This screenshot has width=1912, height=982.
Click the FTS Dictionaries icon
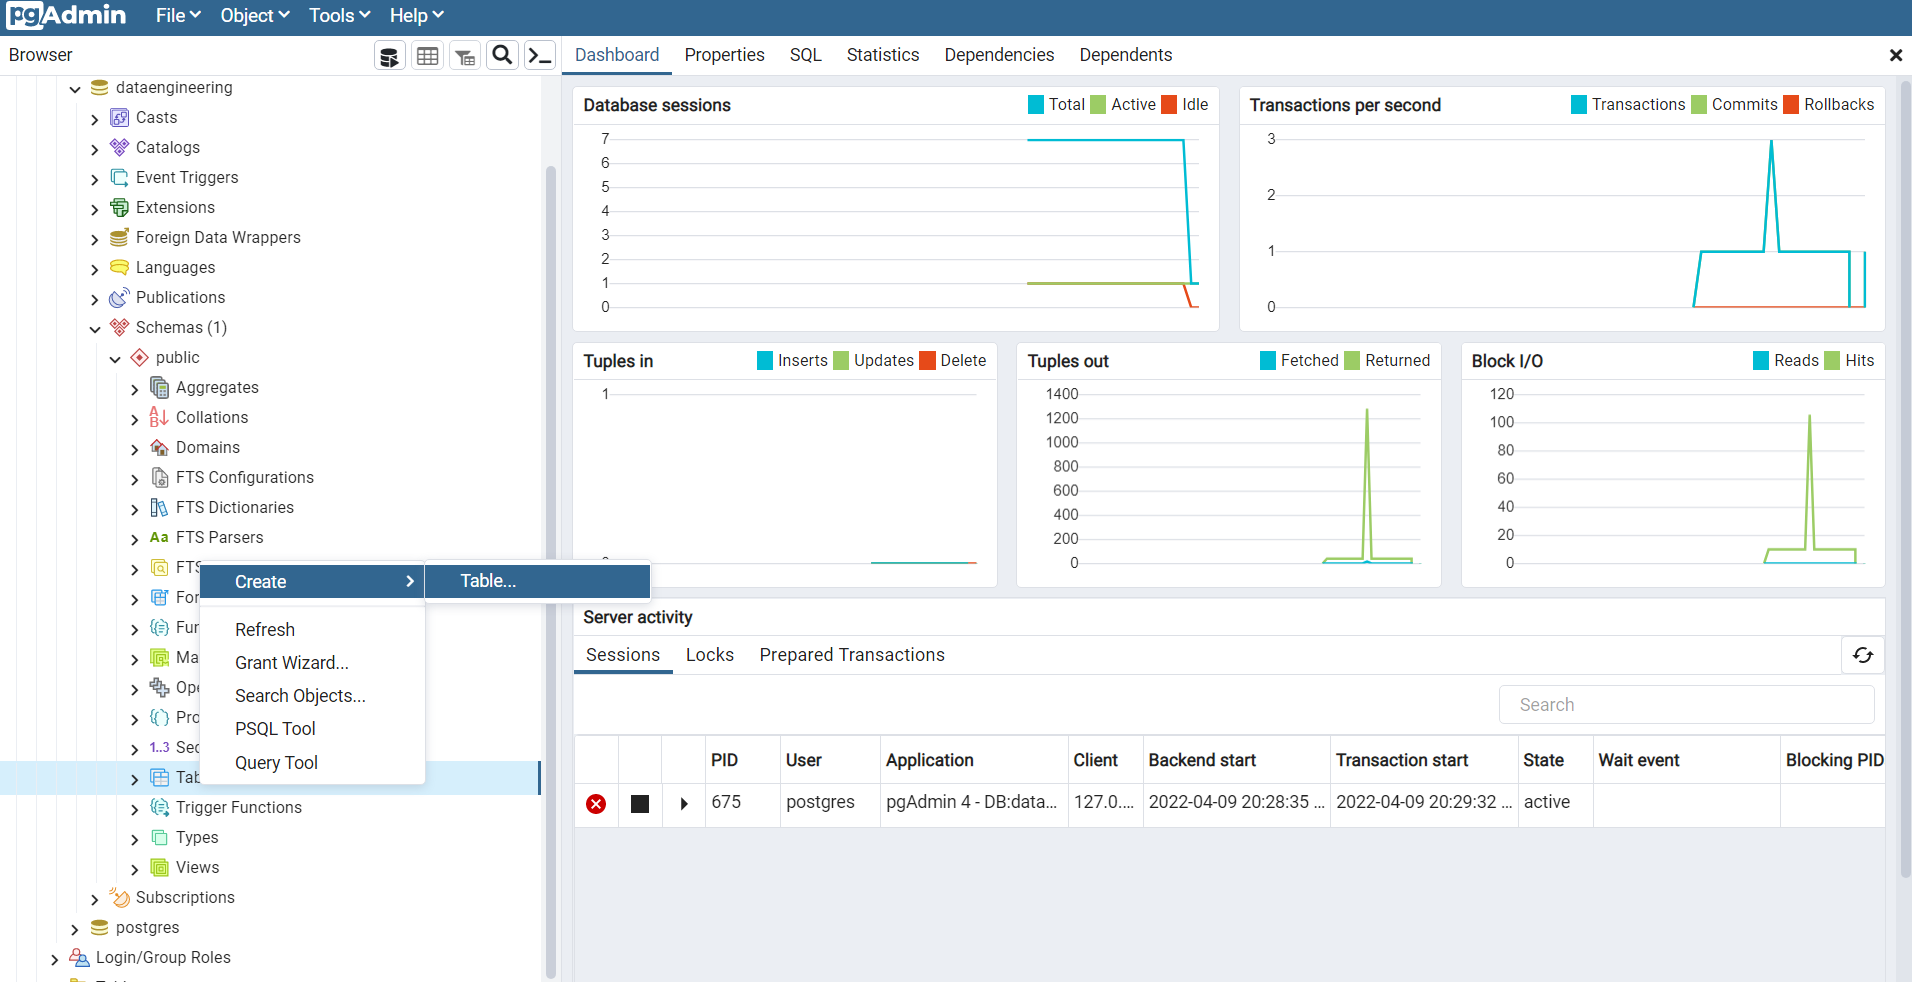click(x=159, y=508)
